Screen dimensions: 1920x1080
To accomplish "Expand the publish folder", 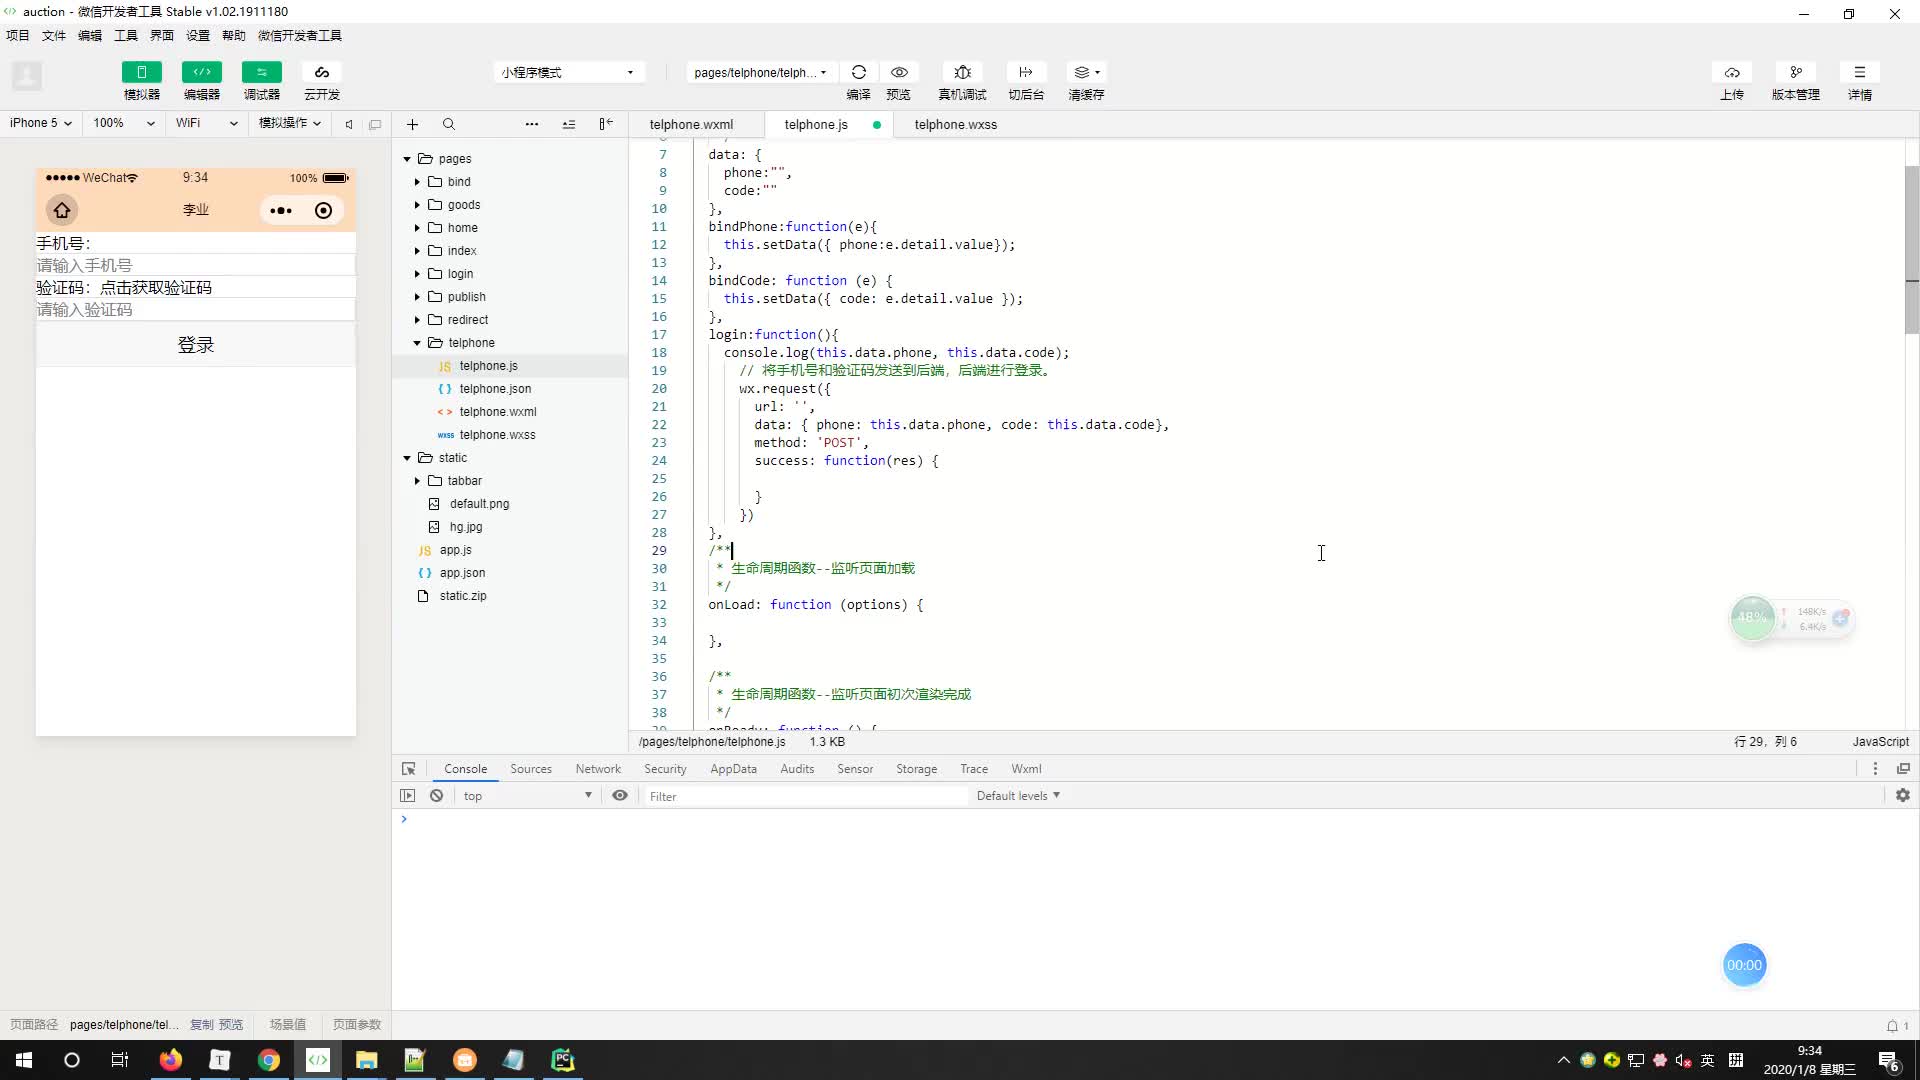I will tap(417, 297).
